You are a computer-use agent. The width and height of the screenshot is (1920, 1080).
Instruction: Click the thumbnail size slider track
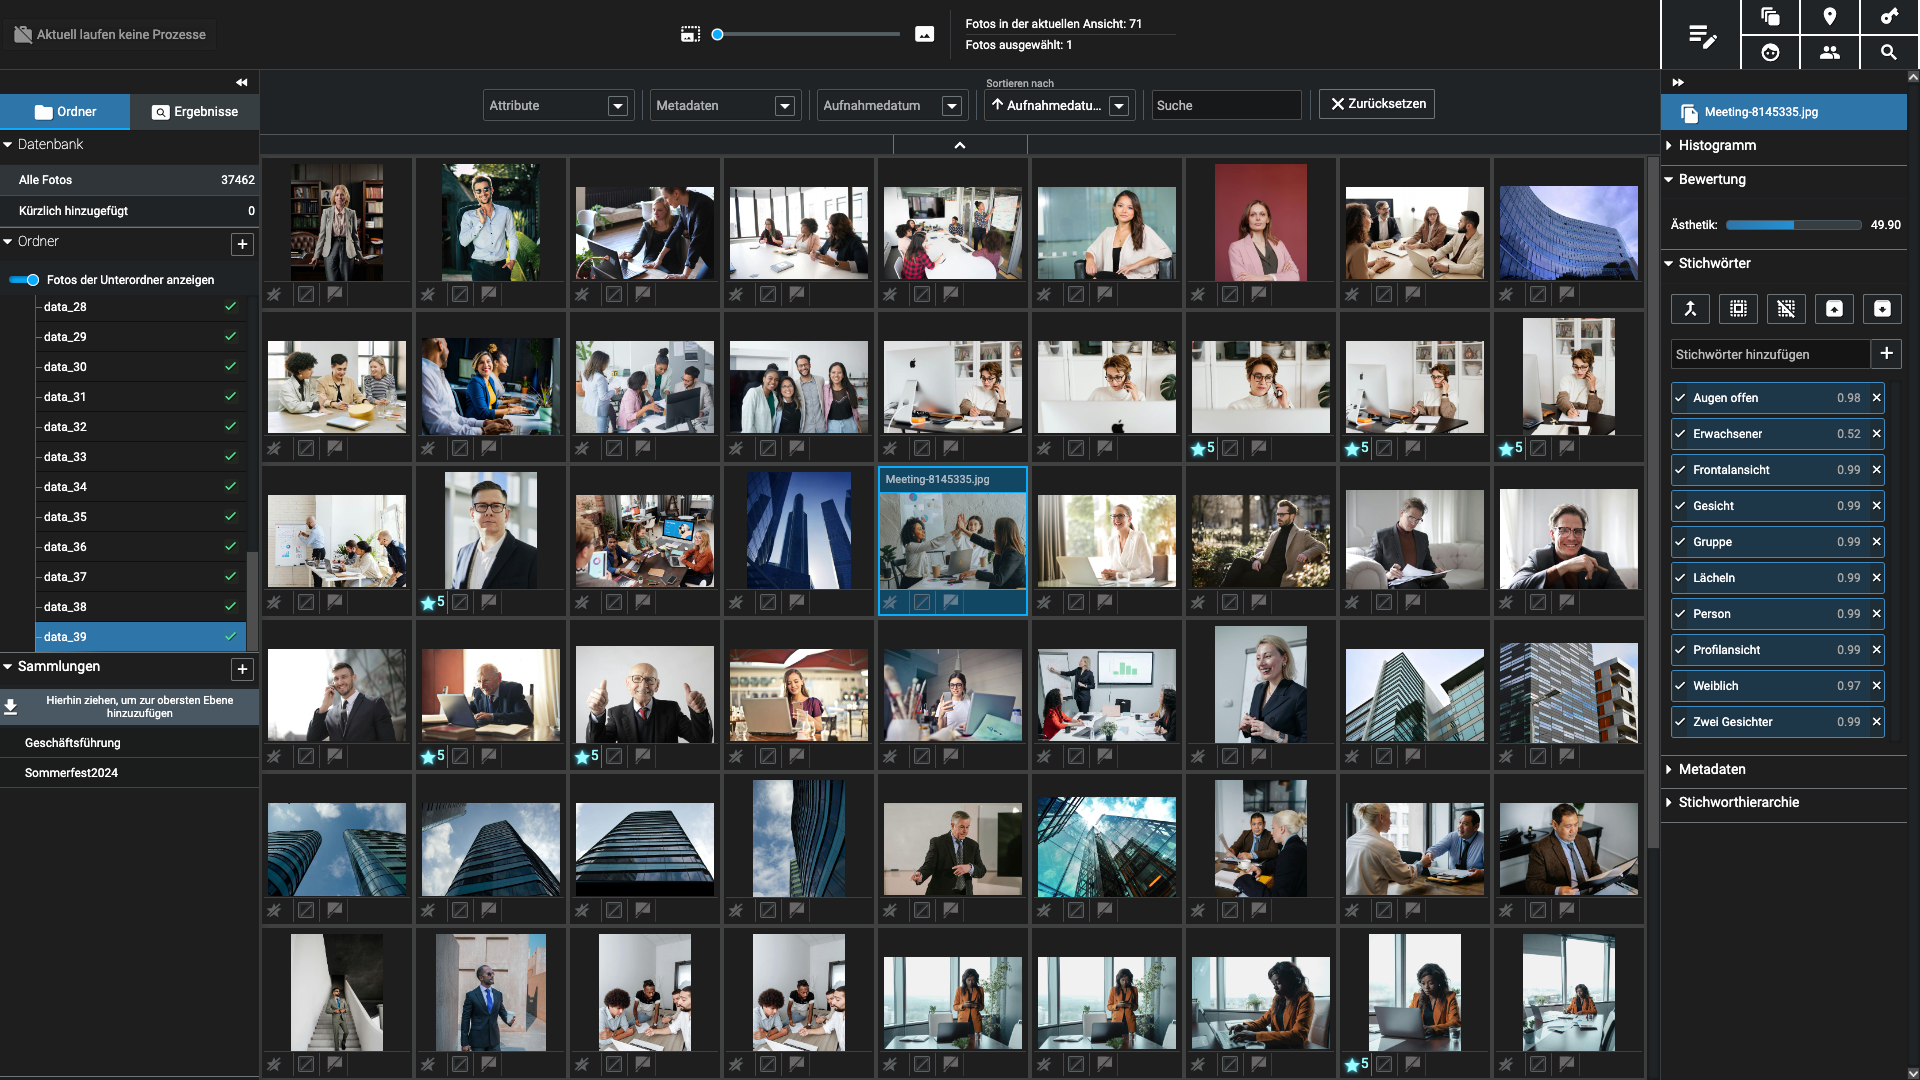(808, 35)
